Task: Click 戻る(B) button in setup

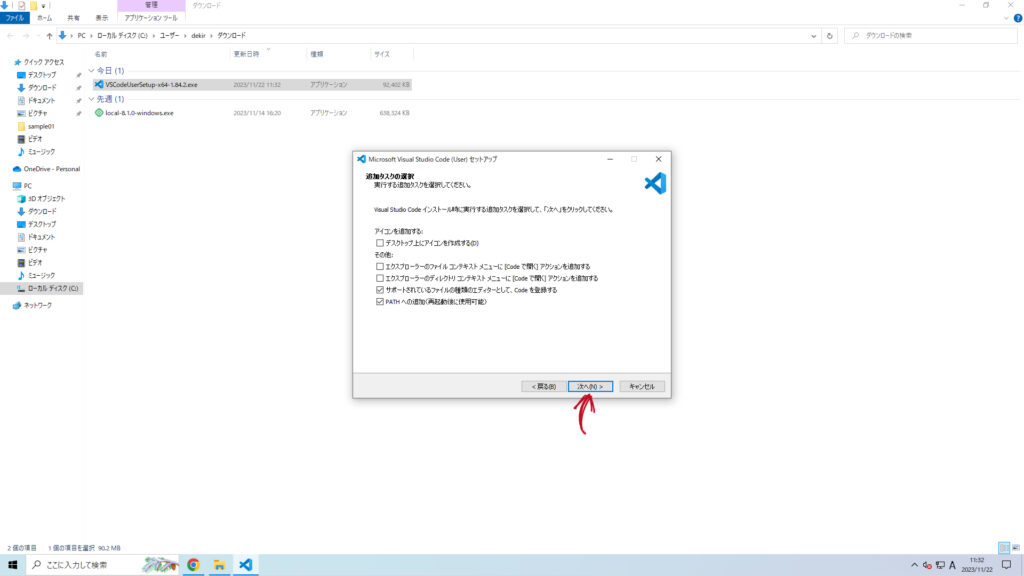Action: click(543, 387)
